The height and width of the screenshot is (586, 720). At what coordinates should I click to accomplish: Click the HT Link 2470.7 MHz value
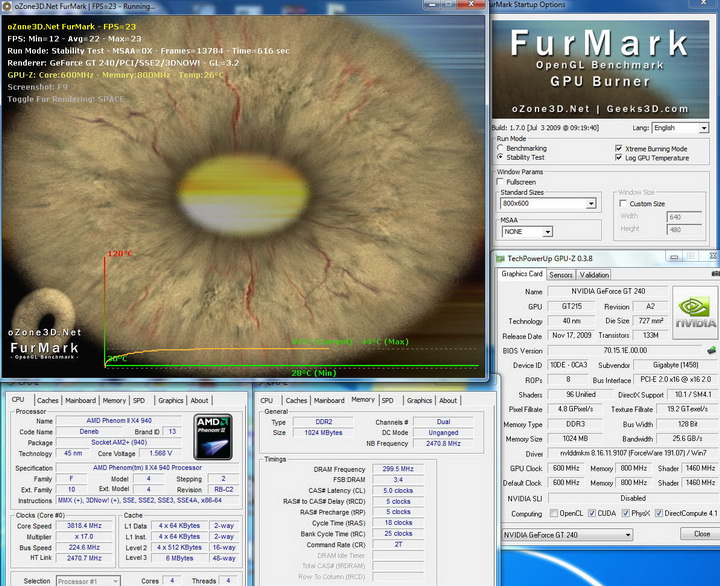click(84, 558)
